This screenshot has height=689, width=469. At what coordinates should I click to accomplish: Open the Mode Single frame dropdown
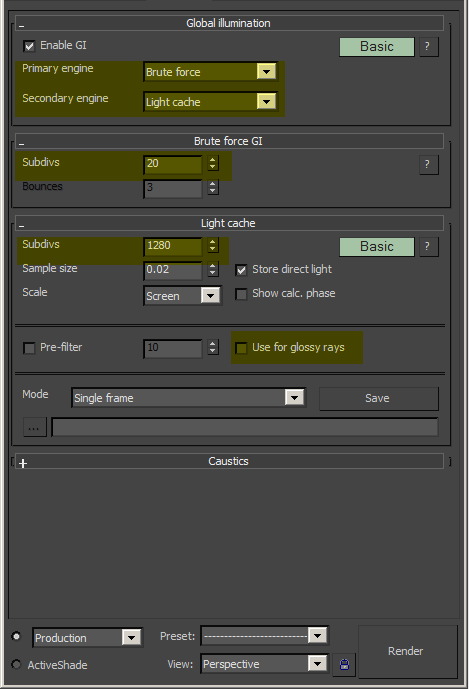click(x=188, y=398)
